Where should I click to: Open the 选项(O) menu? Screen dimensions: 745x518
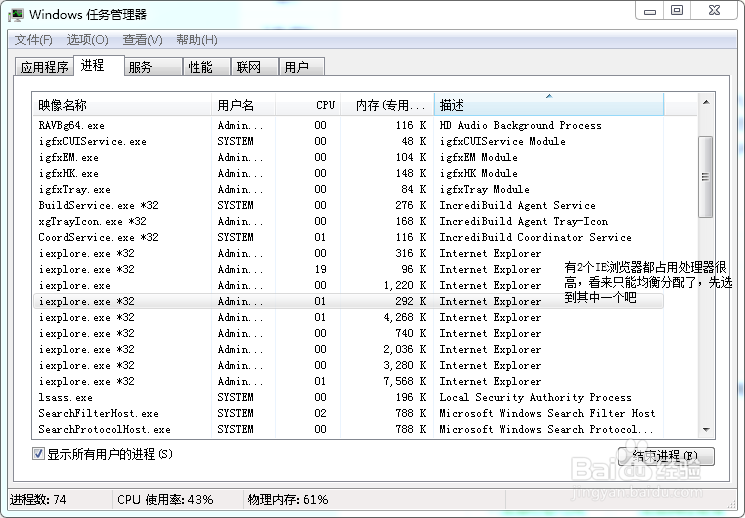[x=87, y=40]
